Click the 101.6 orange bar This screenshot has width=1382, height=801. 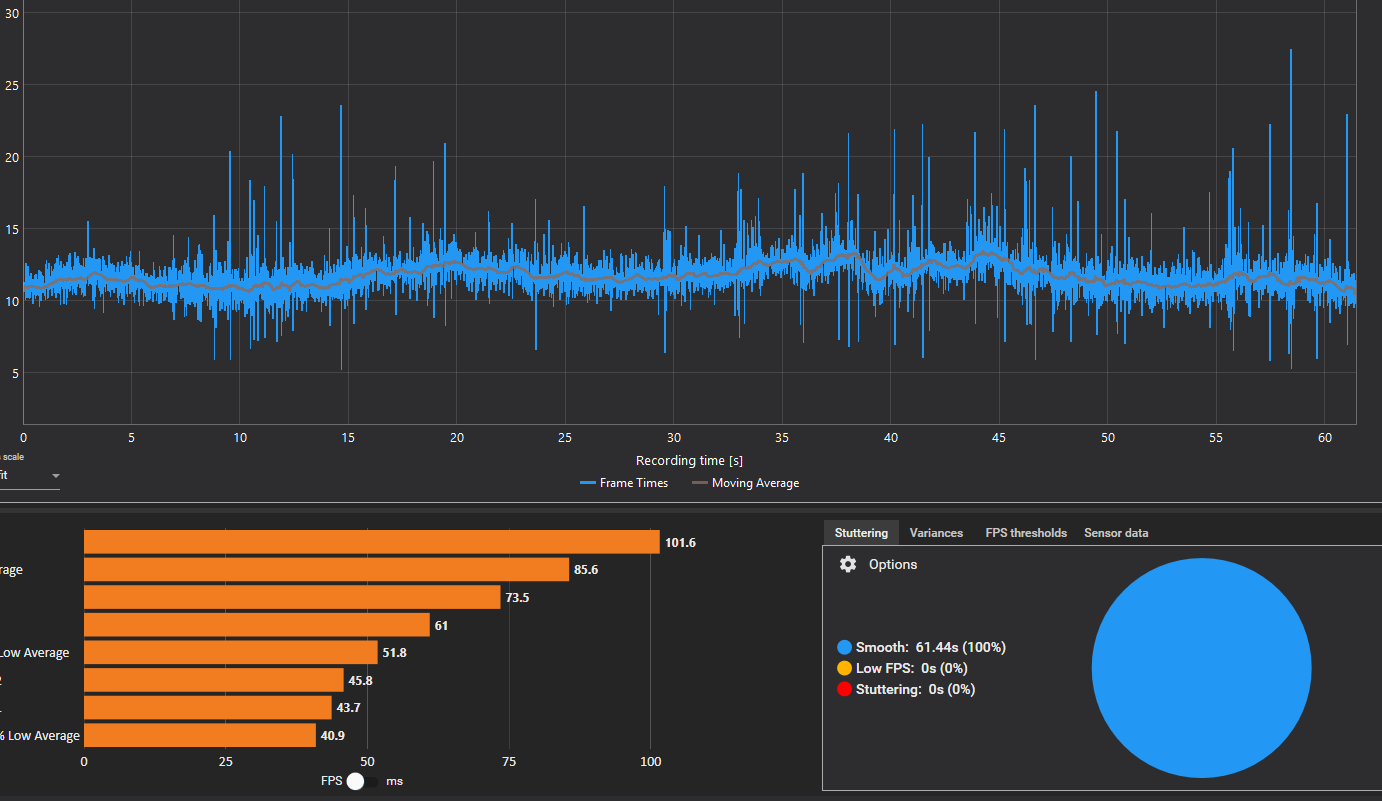click(x=371, y=542)
